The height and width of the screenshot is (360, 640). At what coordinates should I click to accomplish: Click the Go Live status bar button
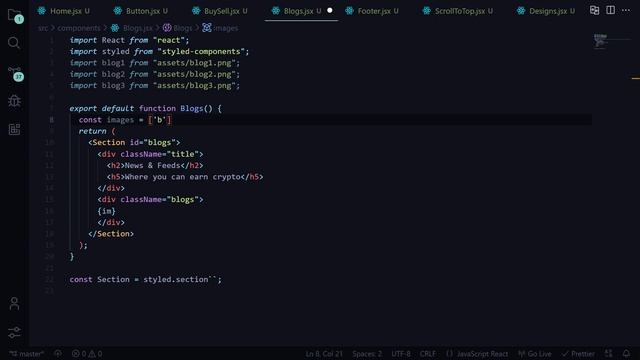535,354
